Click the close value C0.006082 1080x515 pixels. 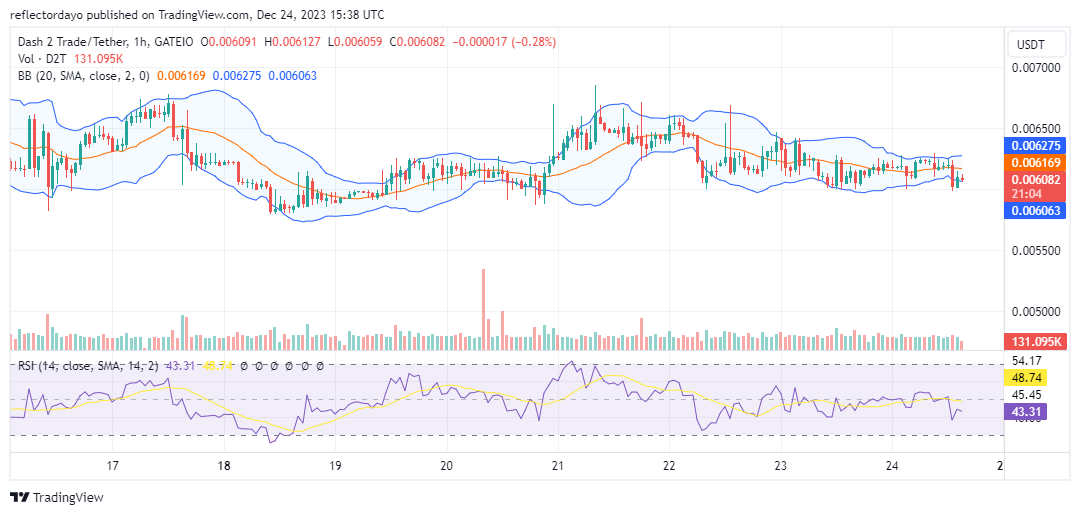(417, 42)
